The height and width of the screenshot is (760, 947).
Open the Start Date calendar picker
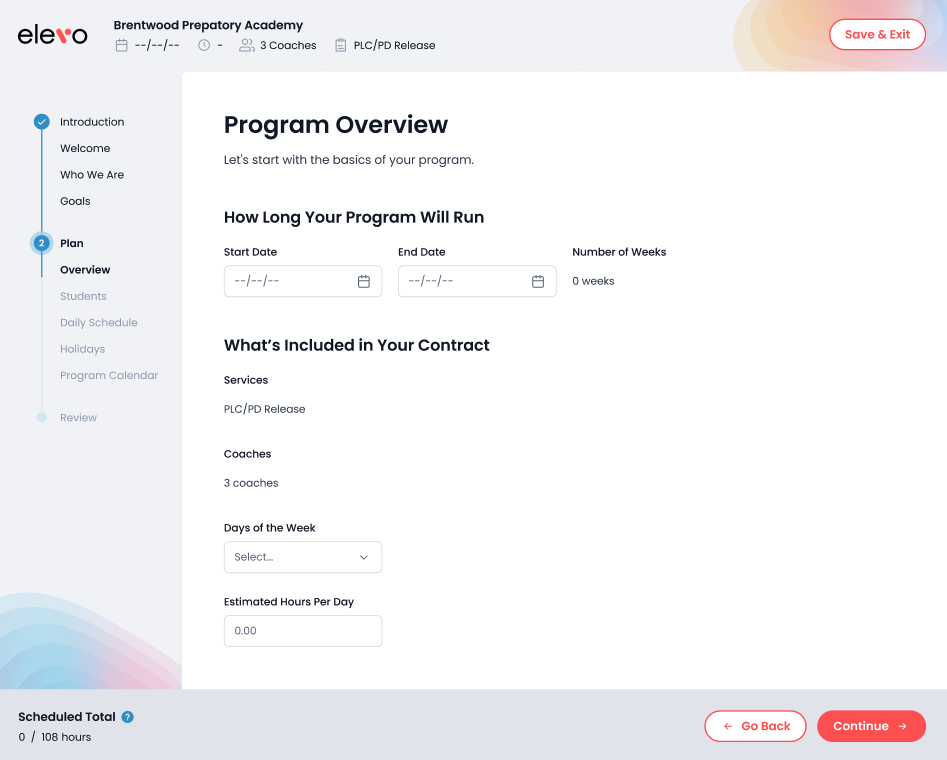click(364, 281)
